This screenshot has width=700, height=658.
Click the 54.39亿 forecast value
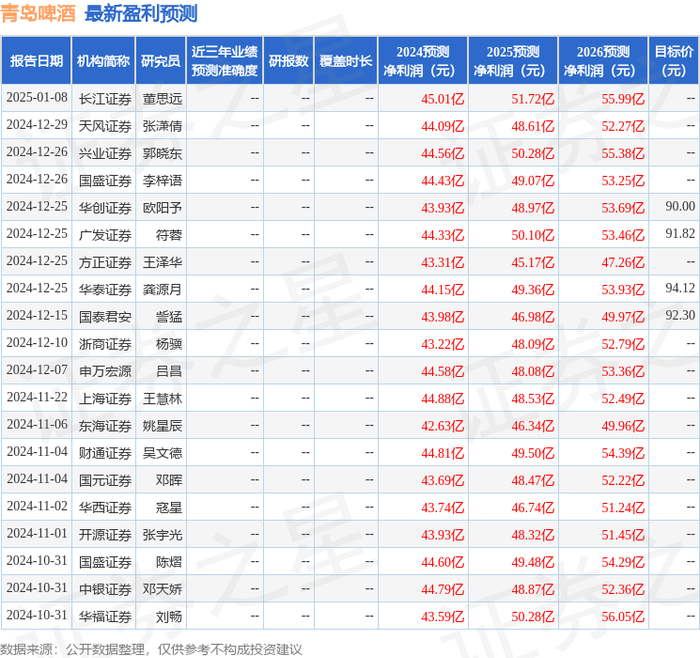point(623,453)
